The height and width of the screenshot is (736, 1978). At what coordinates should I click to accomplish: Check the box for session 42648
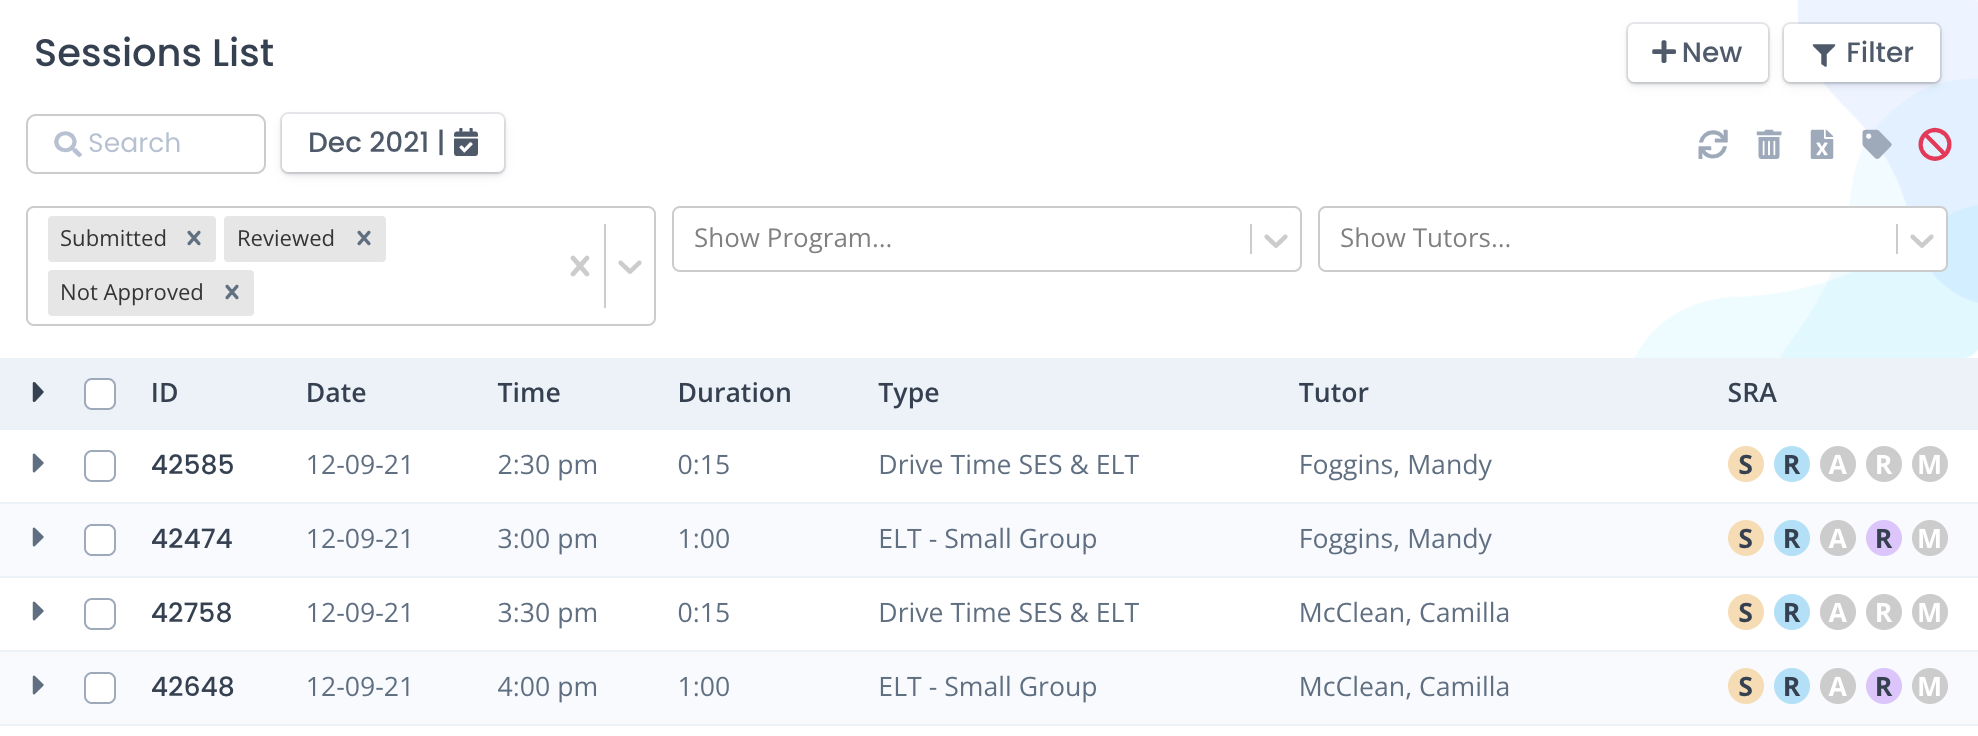pos(100,688)
